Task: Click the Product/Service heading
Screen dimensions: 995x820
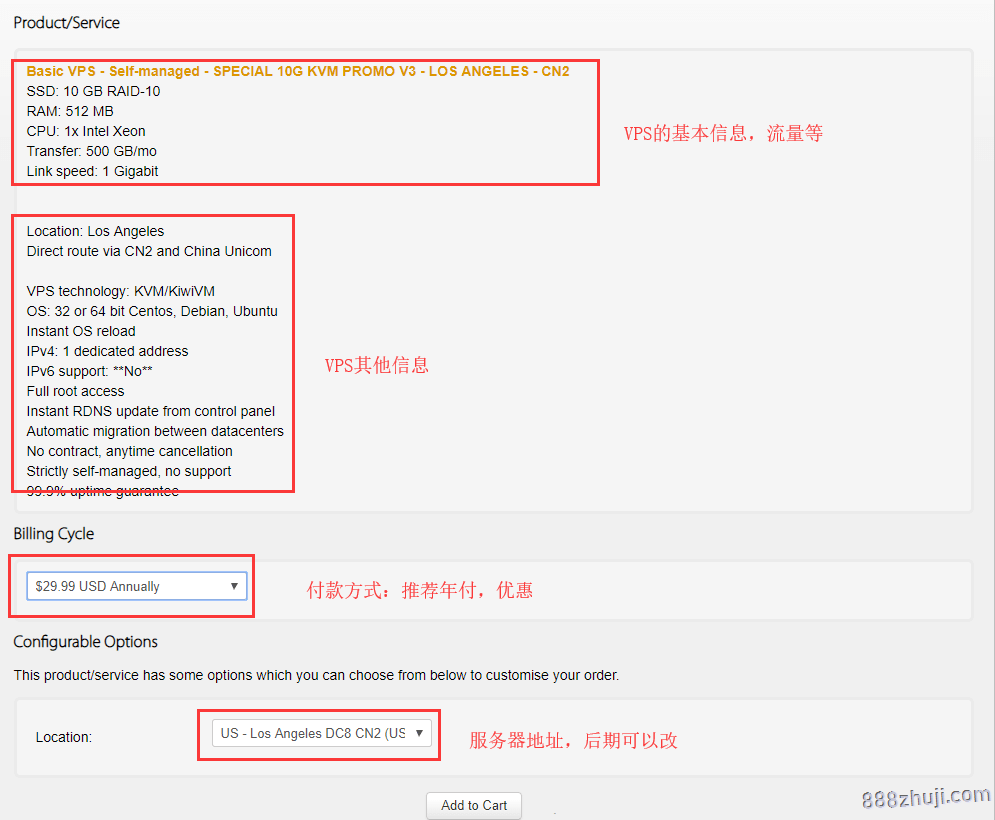Action: click(x=67, y=22)
